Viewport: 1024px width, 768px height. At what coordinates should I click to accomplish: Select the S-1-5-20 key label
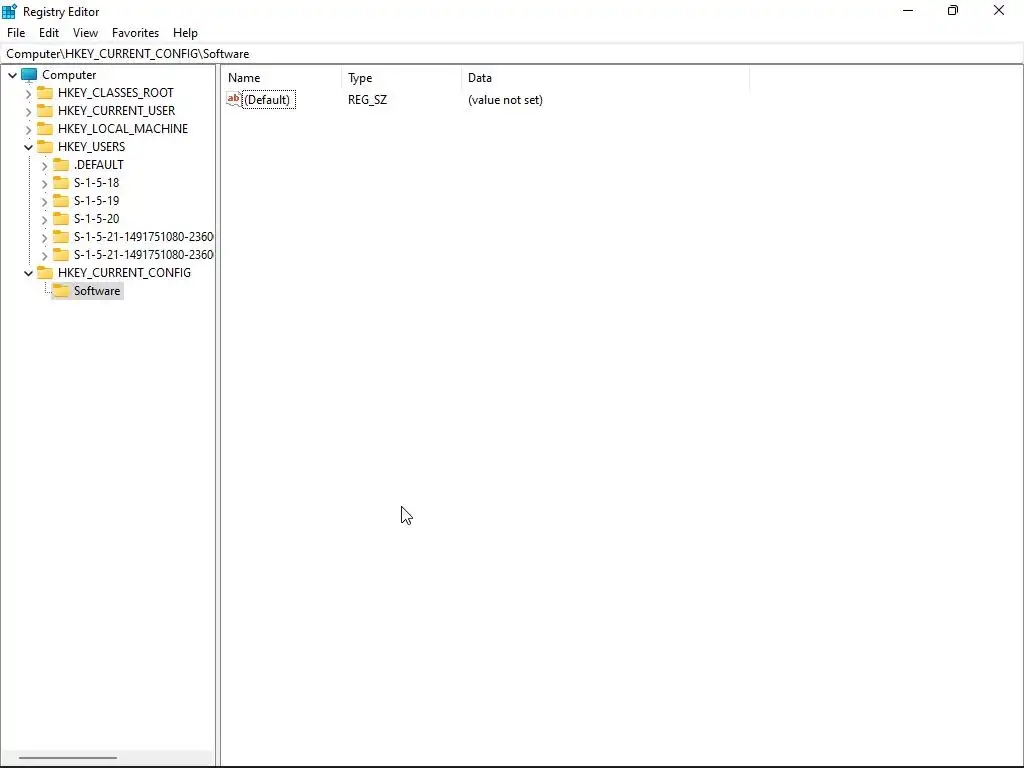pyautogui.click(x=96, y=218)
